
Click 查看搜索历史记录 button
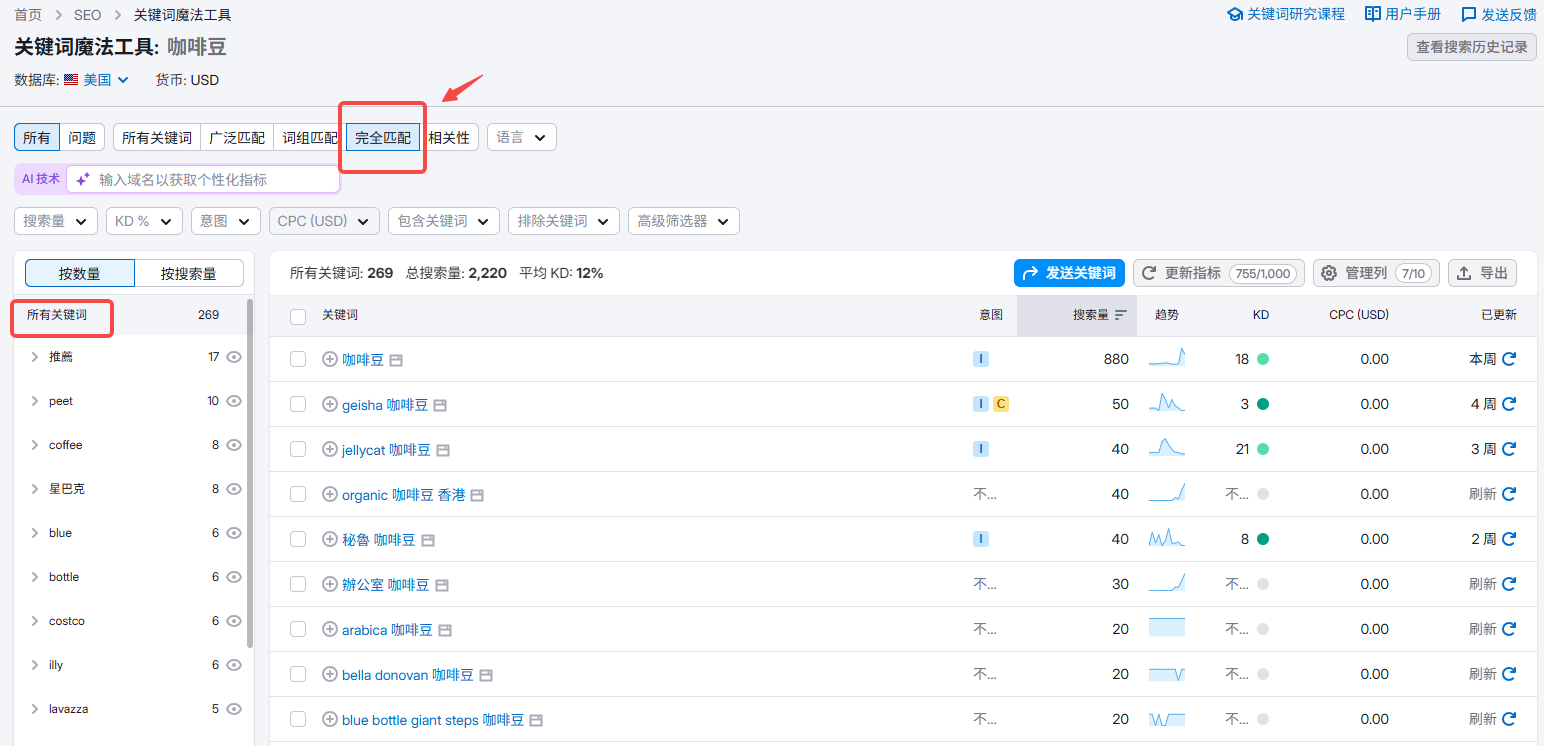[x=1471, y=46]
